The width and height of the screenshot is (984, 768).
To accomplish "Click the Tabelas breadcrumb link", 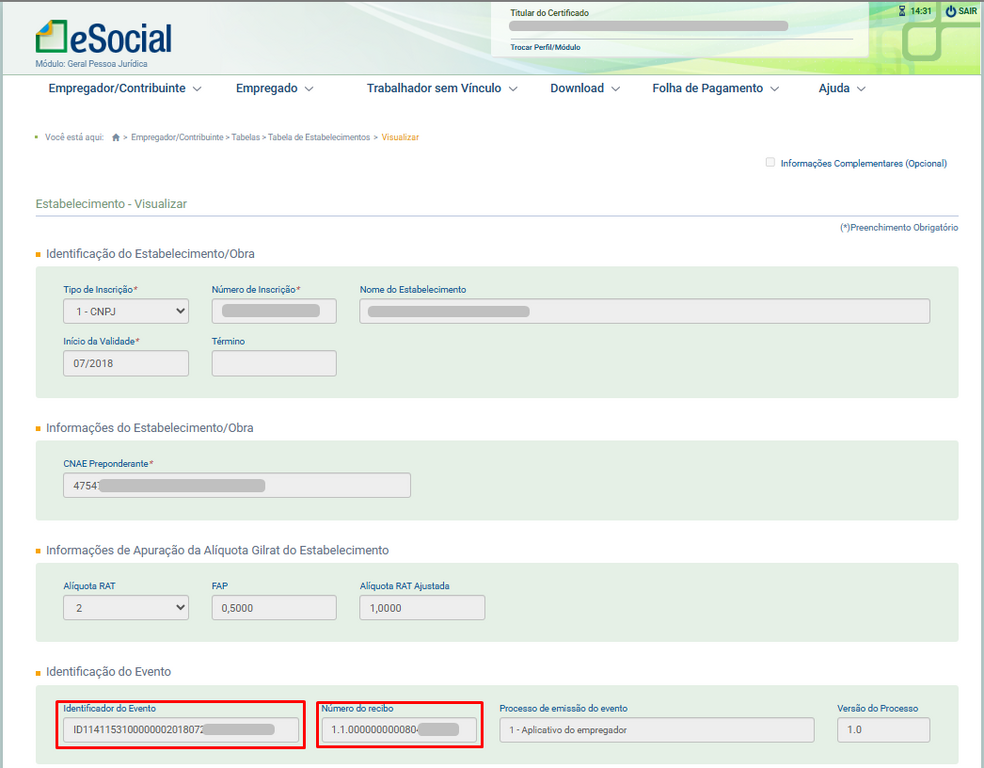I will pos(246,137).
